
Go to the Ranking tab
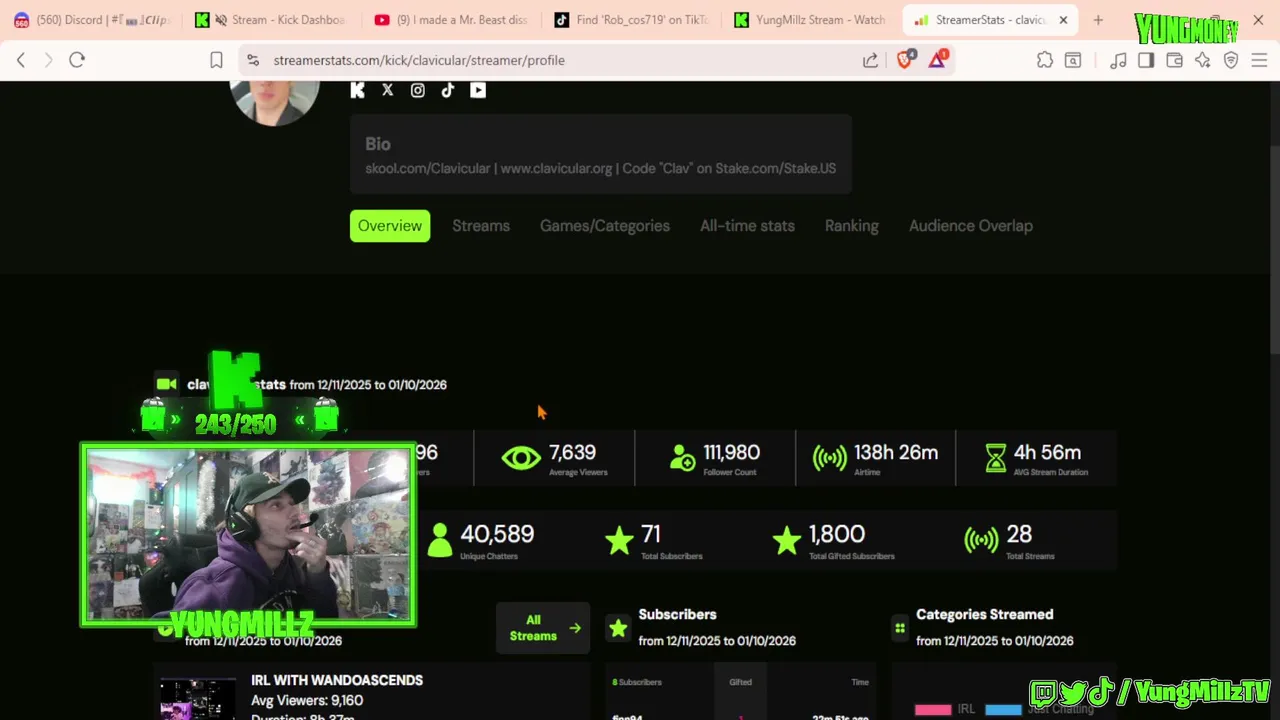coord(852,226)
